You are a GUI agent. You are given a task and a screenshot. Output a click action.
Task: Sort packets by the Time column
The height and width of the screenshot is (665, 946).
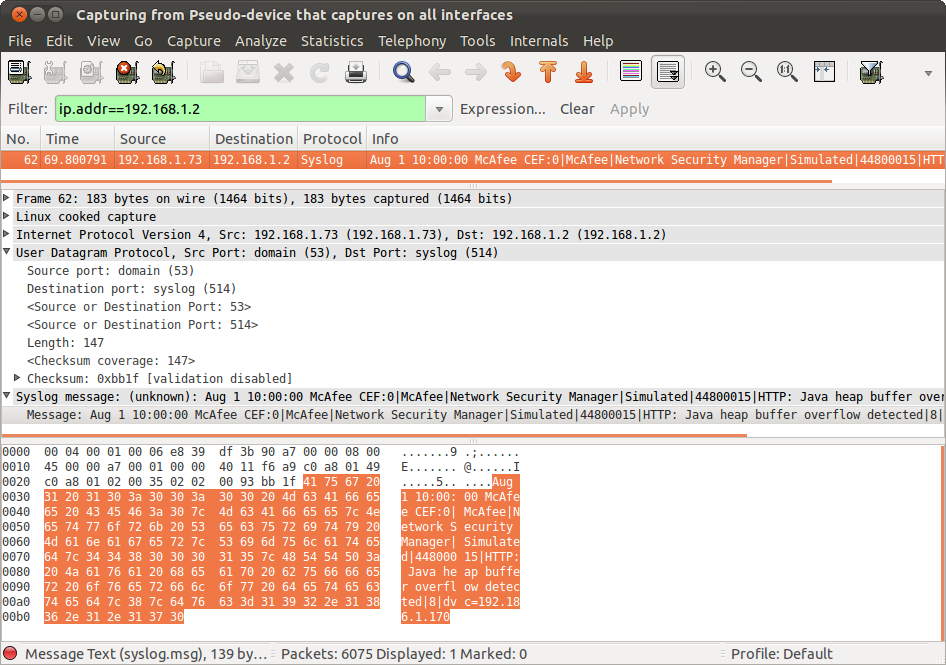point(77,139)
